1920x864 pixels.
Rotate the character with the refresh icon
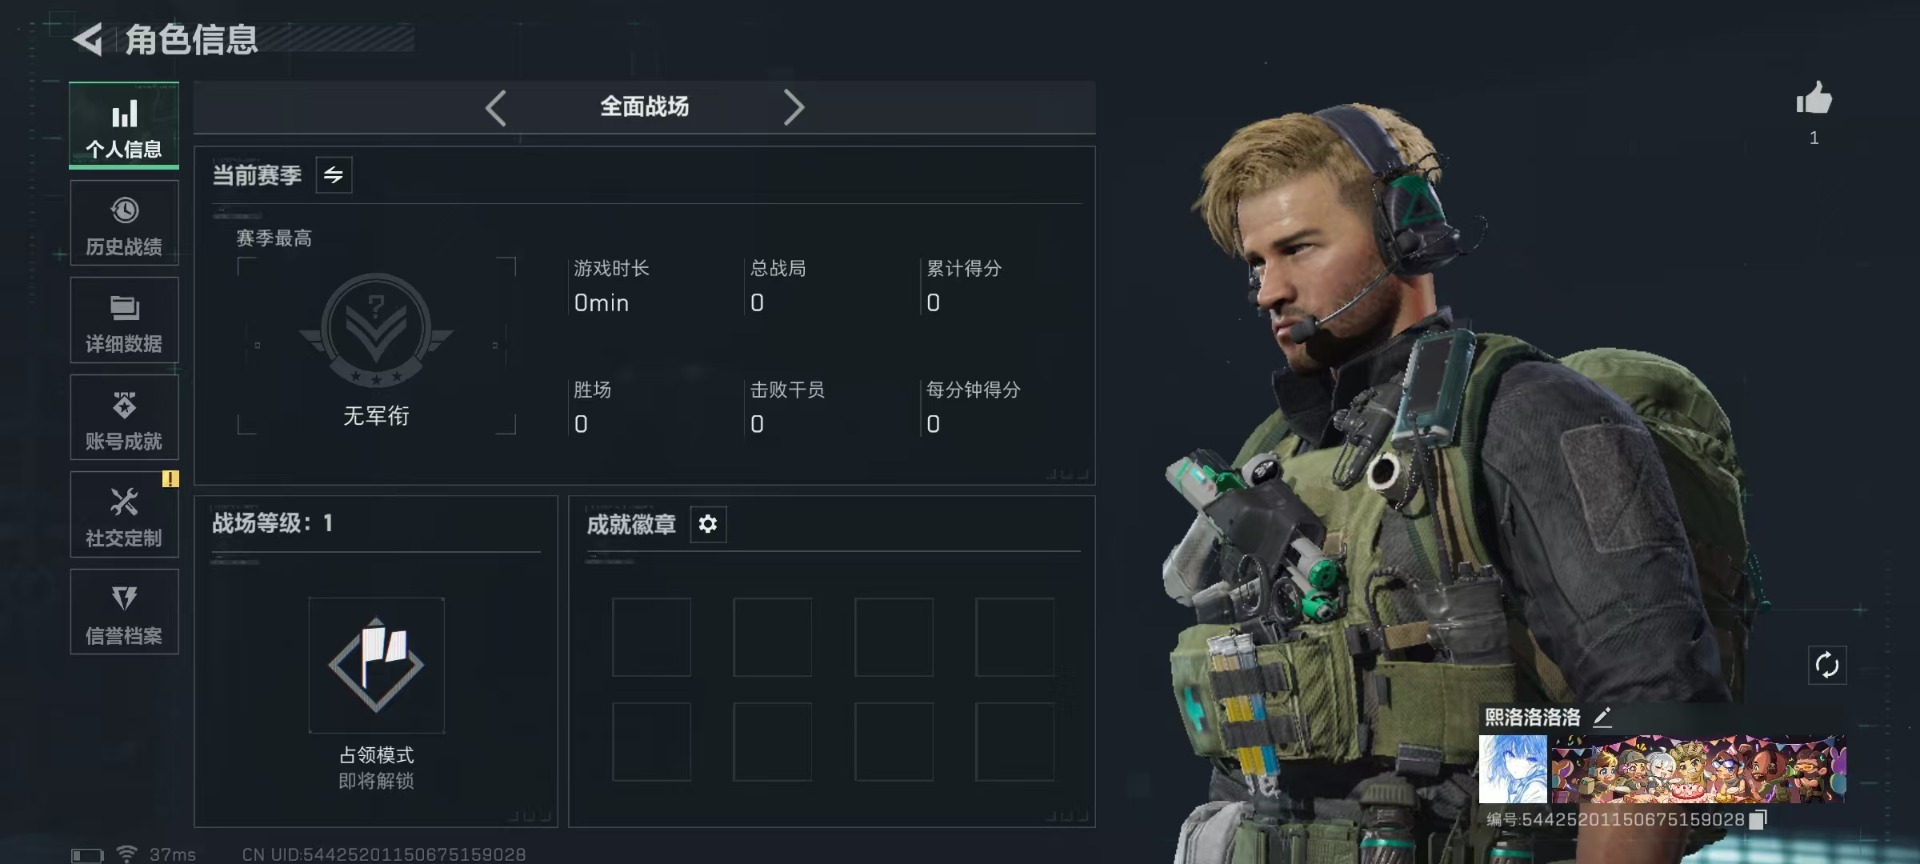[1827, 665]
